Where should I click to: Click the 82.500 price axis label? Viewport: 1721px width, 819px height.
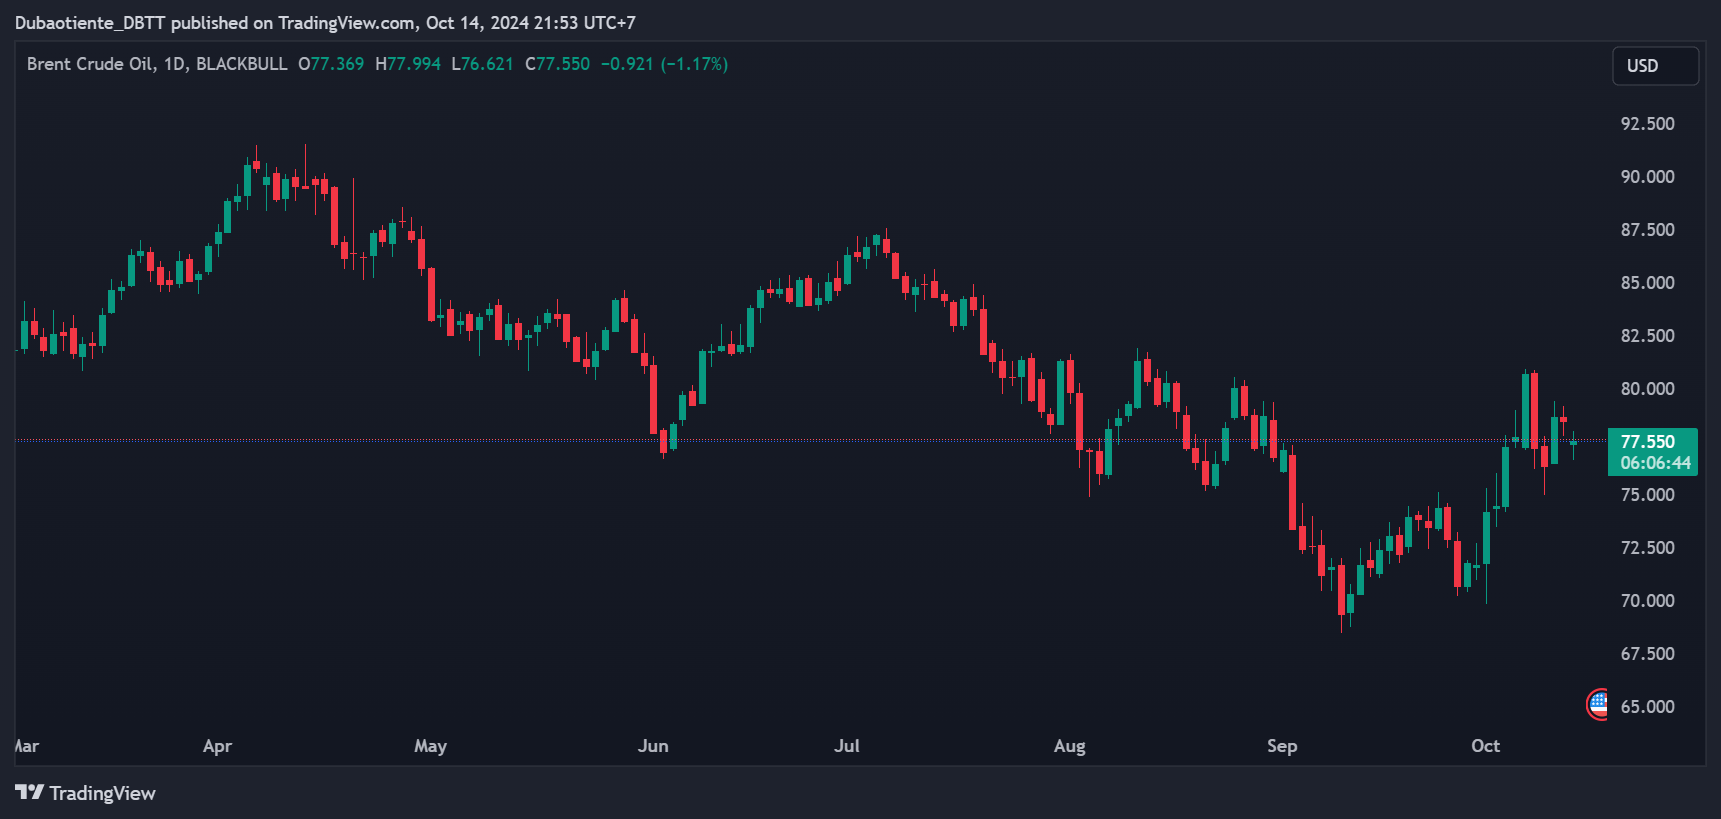[x=1647, y=336]
